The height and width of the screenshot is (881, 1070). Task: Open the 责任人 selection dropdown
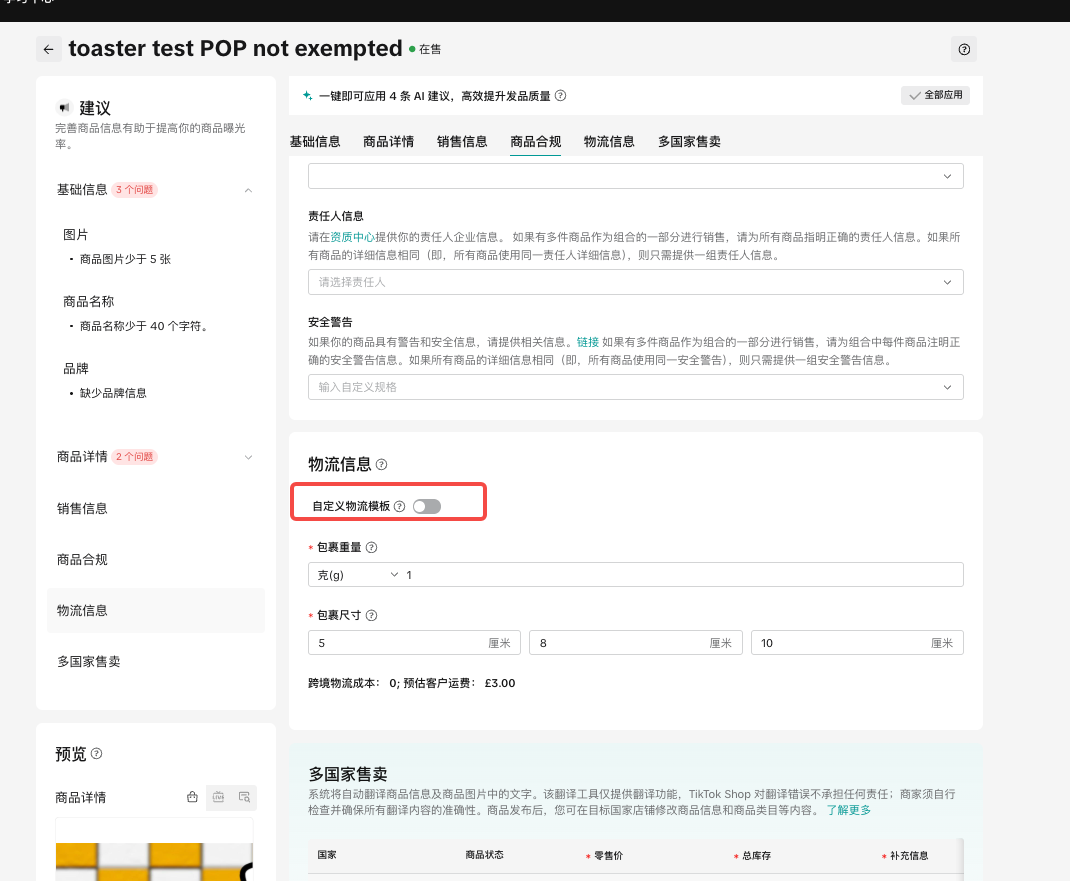click(635, 282)
